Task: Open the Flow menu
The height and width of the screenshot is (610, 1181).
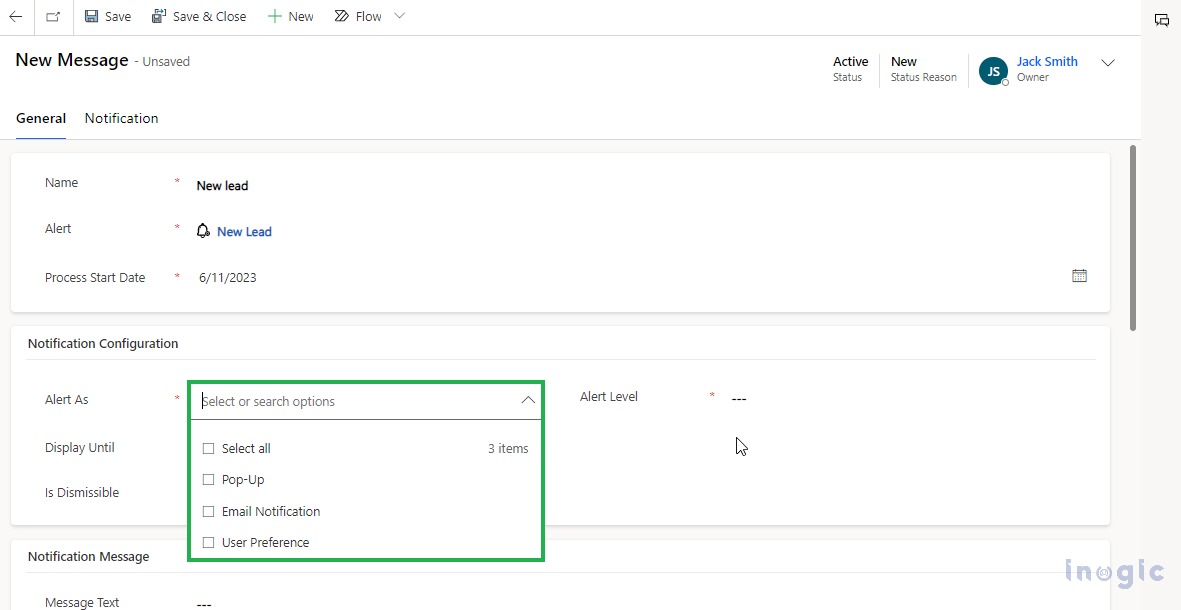Action: (359, 17)
